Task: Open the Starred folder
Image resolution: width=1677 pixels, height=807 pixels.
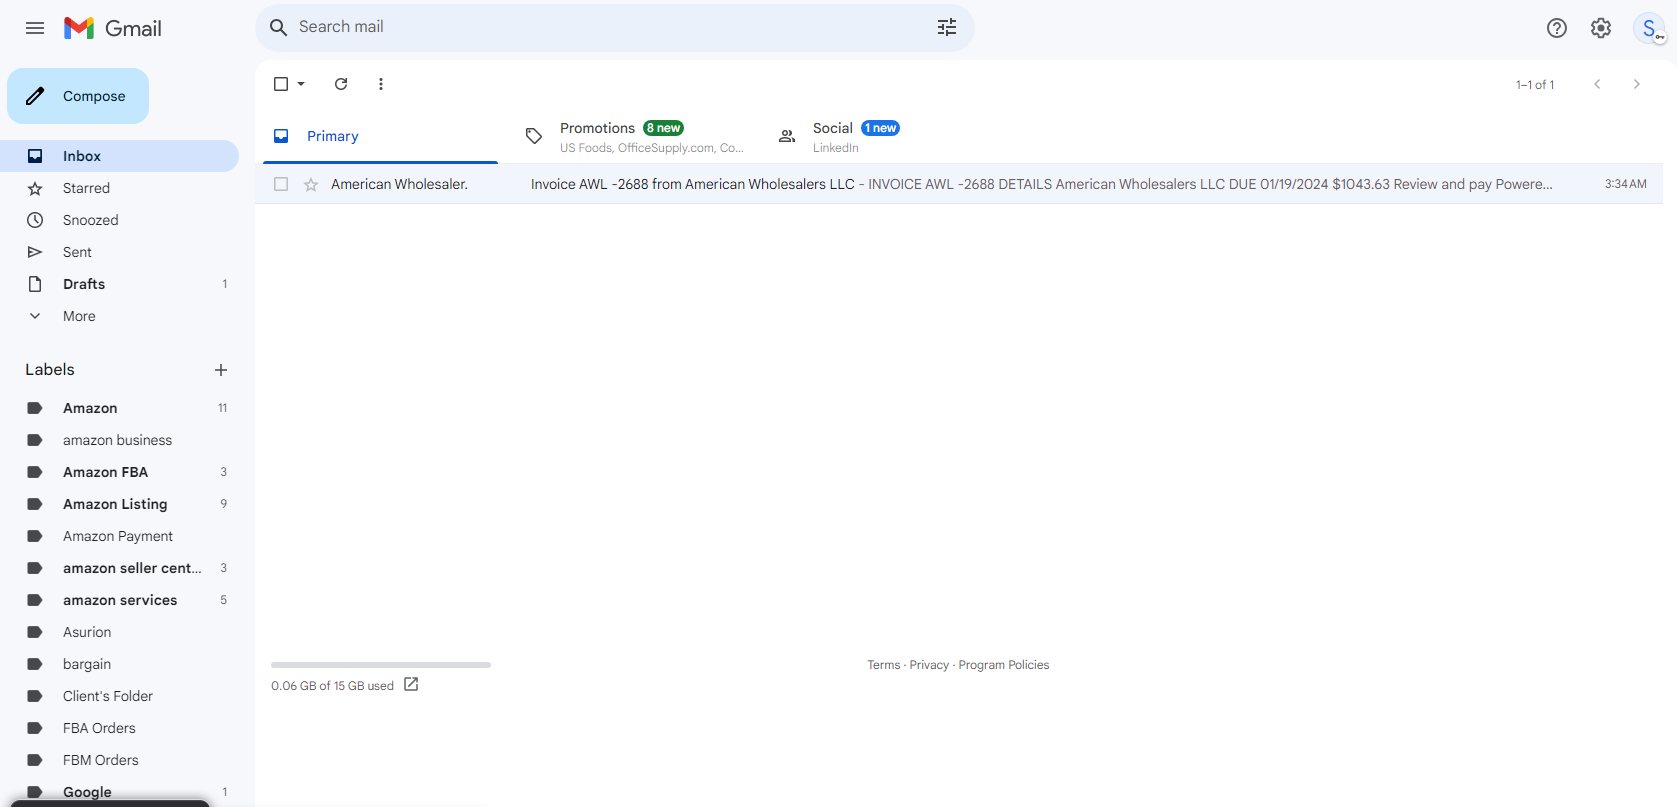Action: (119, 188)
